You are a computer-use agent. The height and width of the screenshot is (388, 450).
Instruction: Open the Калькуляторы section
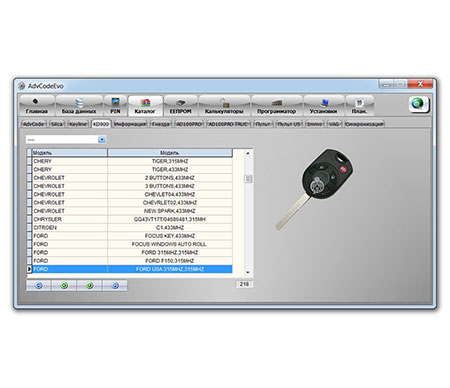click(224, 106)
